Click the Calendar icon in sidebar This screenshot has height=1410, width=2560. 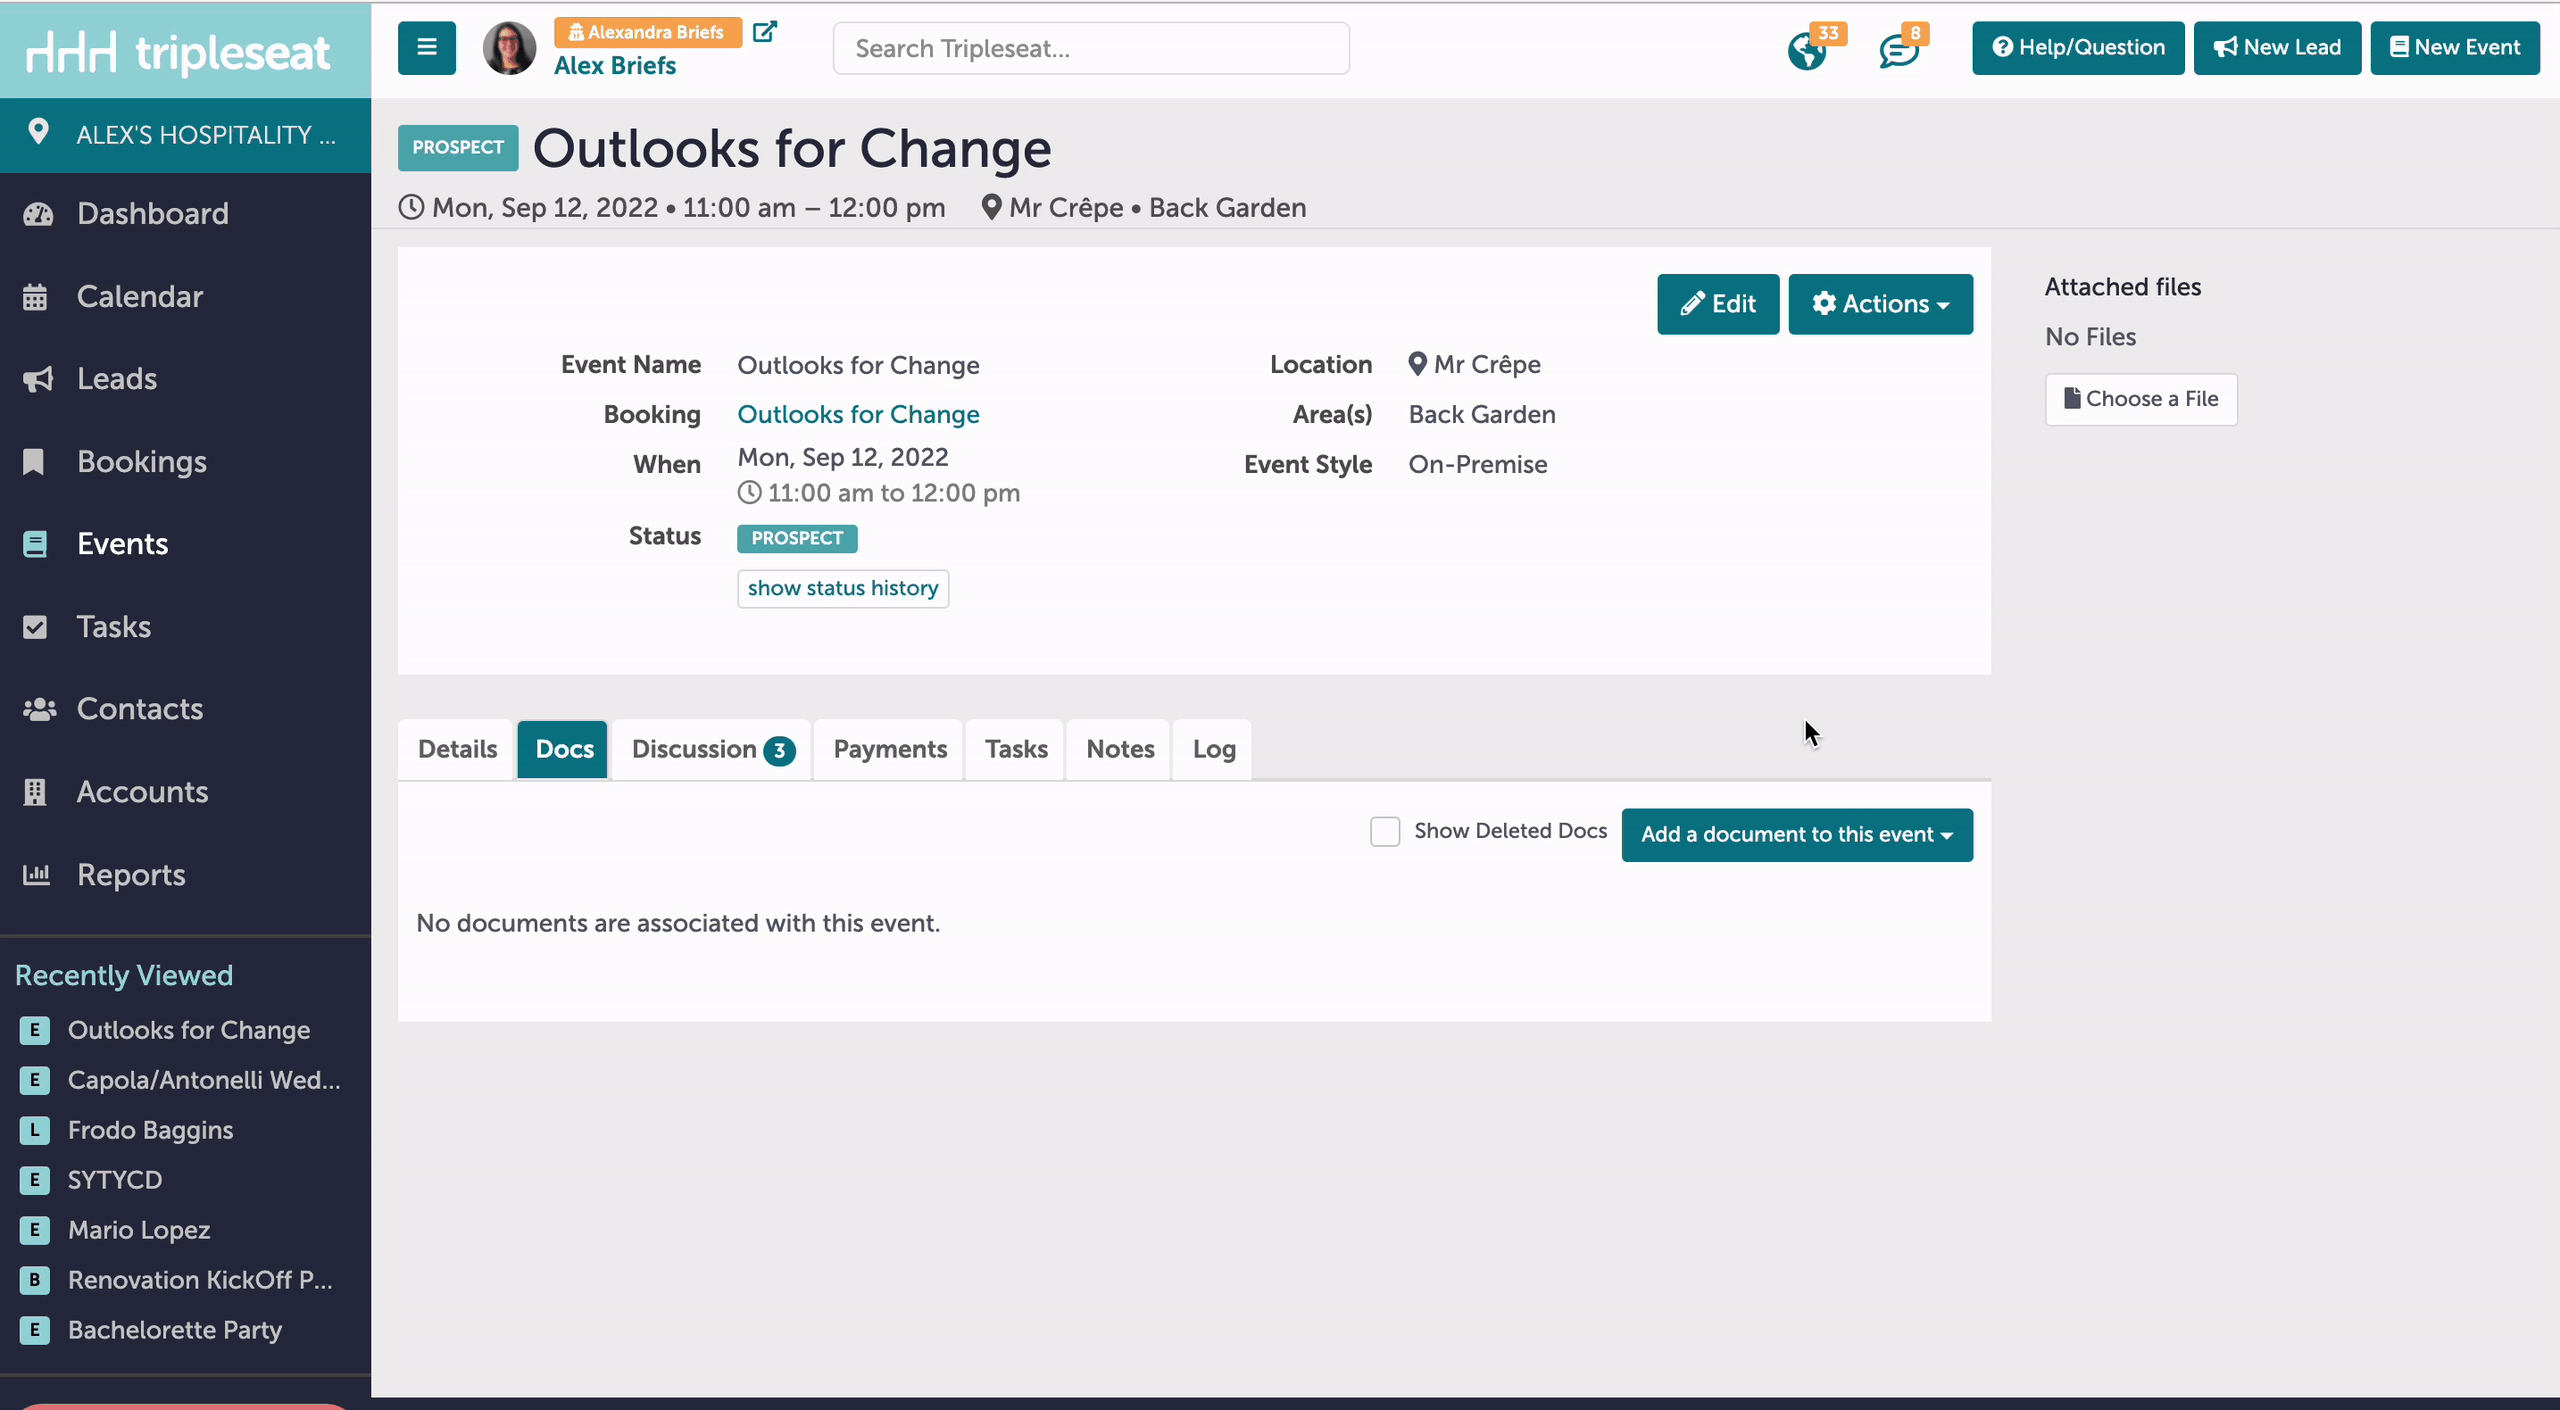point(35,297)
